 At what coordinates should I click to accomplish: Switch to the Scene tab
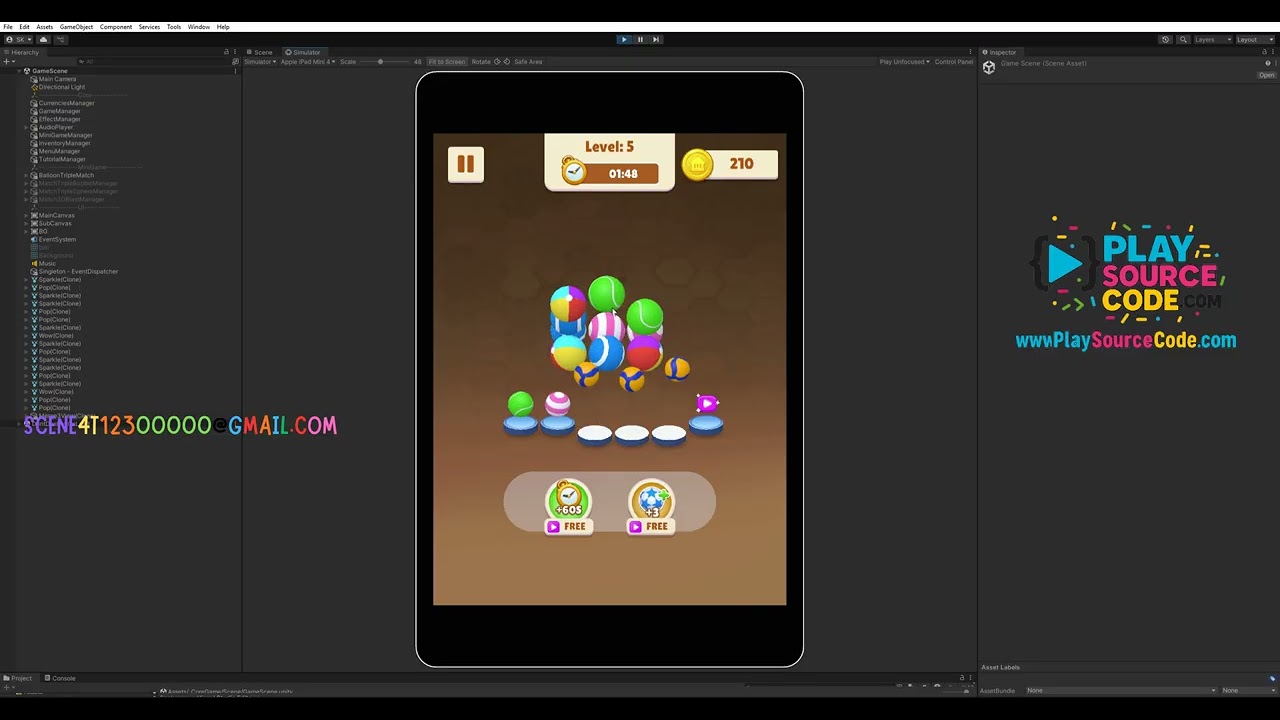click(260, 52)
